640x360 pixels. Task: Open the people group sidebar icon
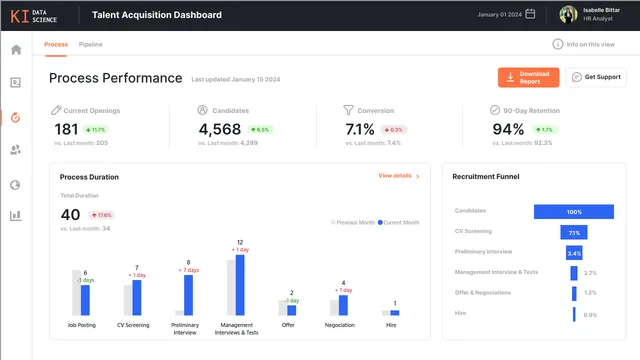(x=16, y=150)
